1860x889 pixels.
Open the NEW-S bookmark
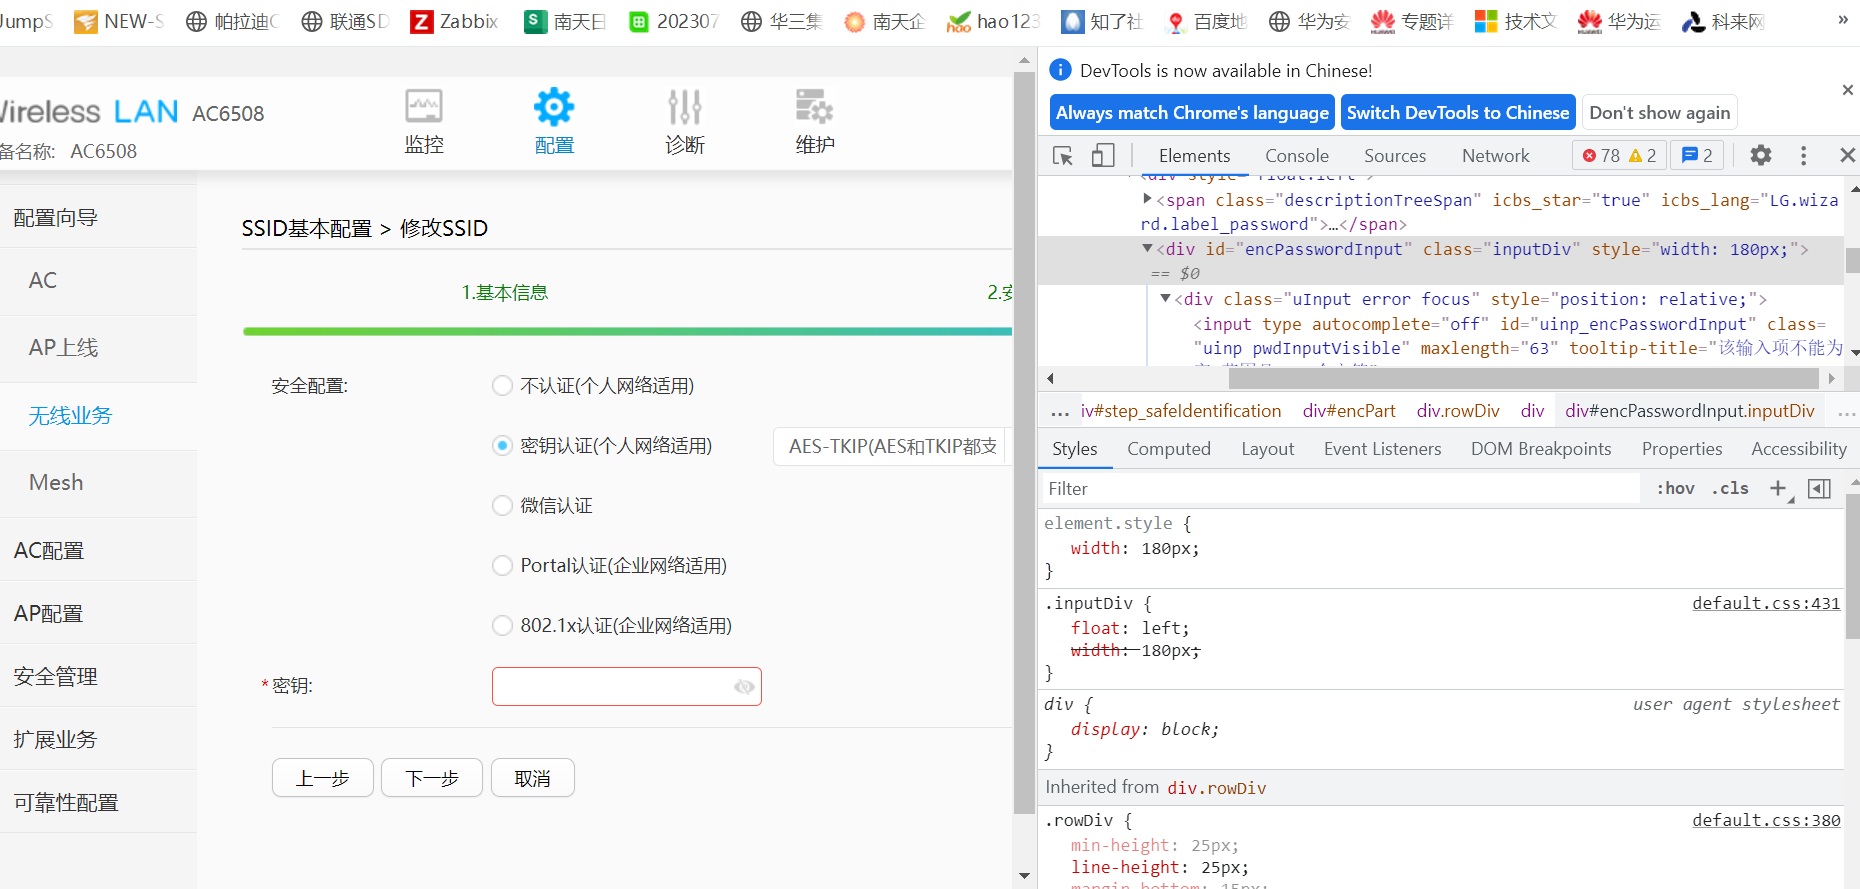point(119,21)
